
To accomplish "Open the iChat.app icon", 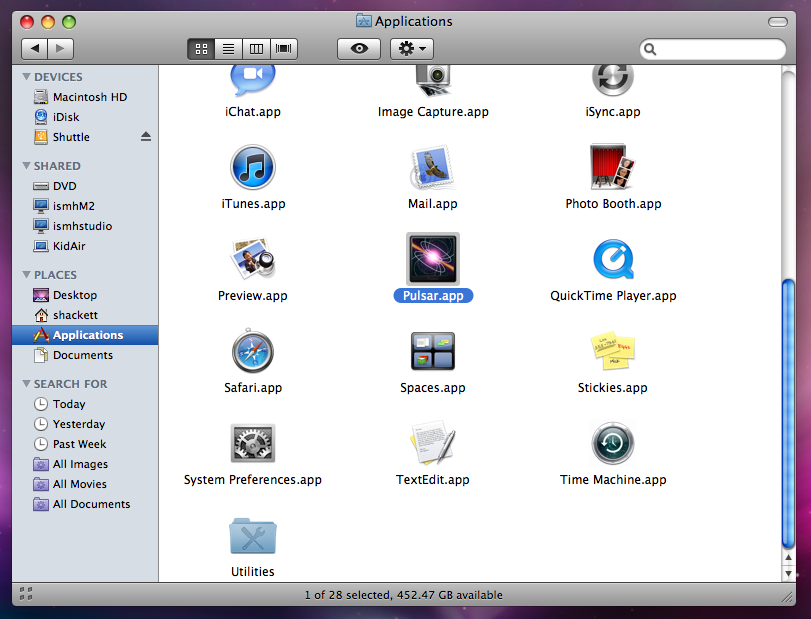I will pyautogui.click(x=252, y=81).
